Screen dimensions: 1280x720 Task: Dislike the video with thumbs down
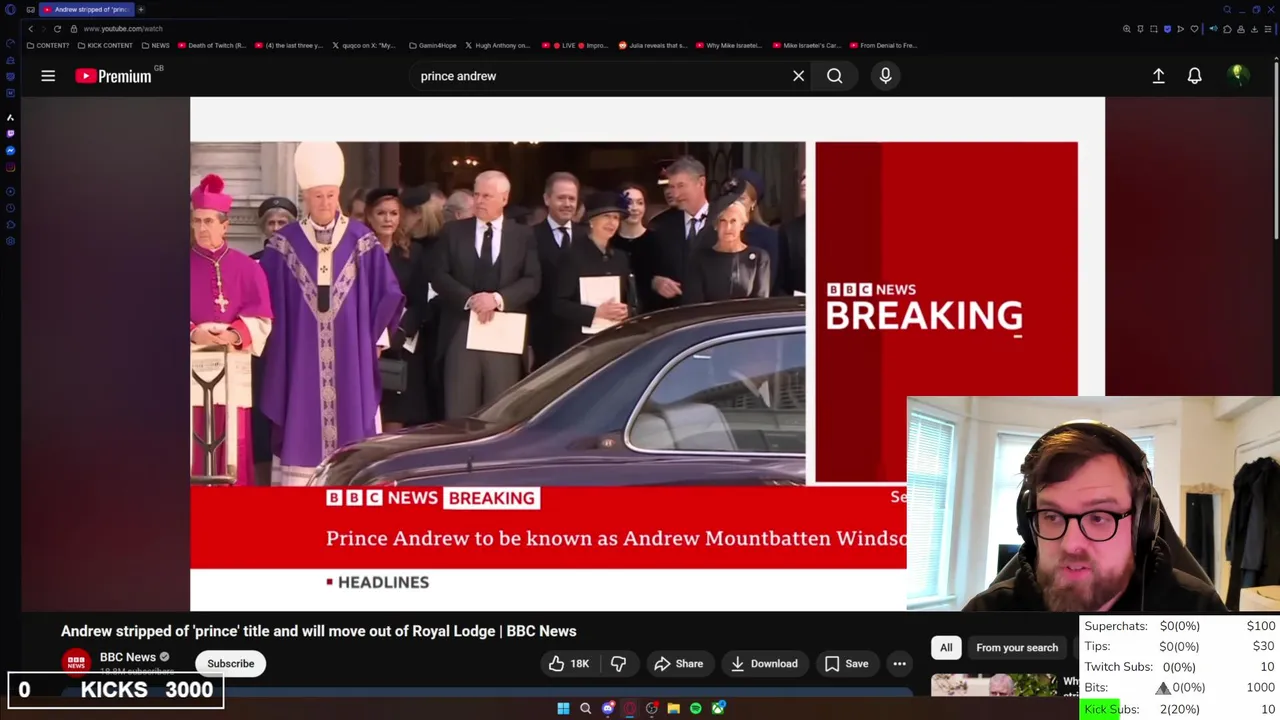[x=618, y=664]
